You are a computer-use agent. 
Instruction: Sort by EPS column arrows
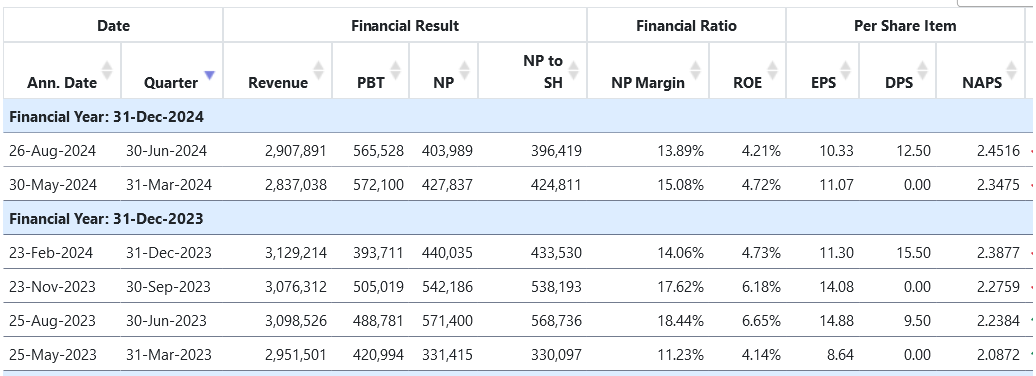click(846, 70)
